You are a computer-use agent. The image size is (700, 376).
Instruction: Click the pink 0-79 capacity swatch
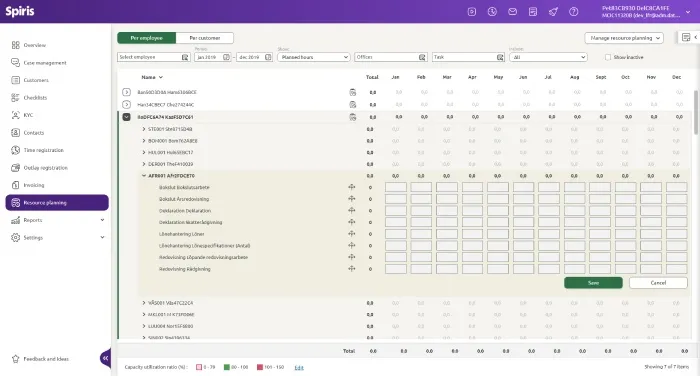click(x=199, y=367)
